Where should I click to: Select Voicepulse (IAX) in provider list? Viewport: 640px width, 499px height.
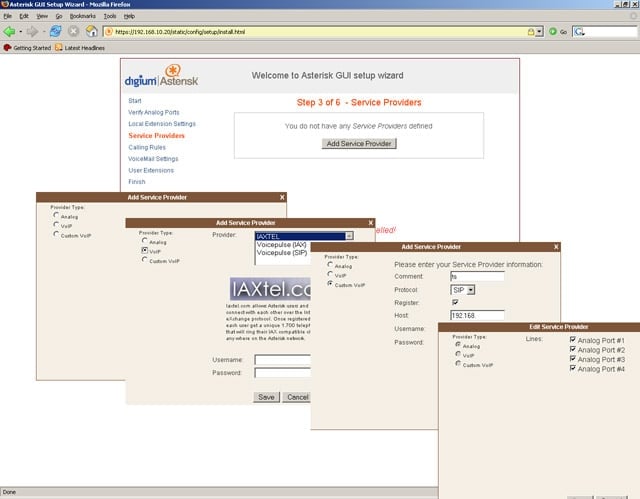tap(282, 244)
